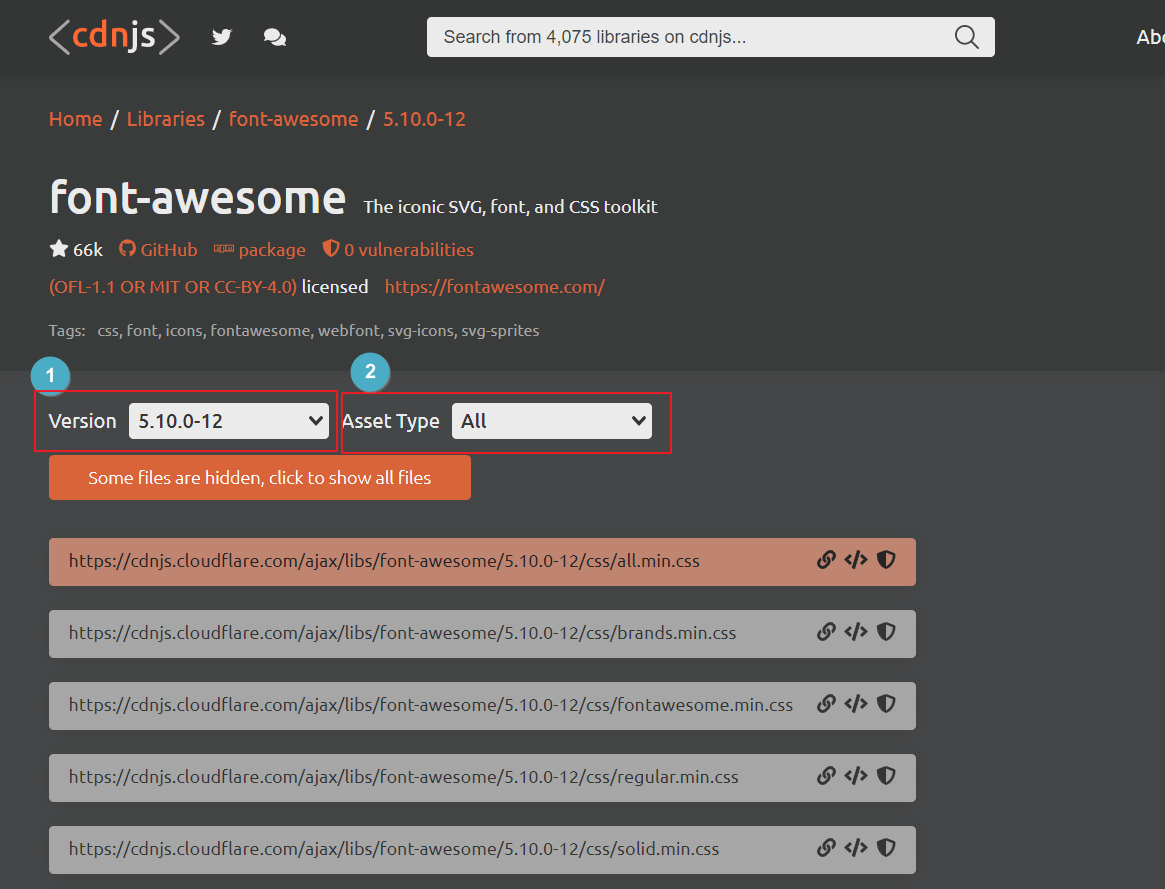Open the cdnjs Twitter icon

(x=221, y=37)
